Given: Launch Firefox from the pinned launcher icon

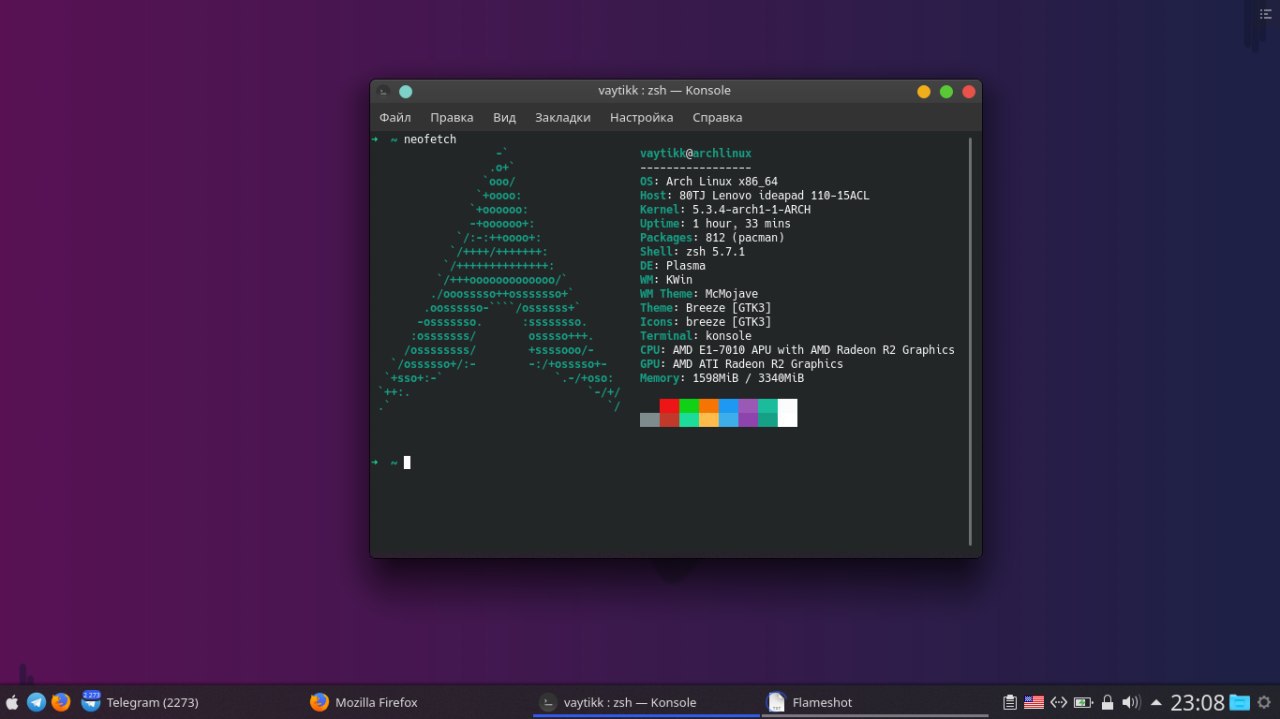Looking at the screenshot, I should [61, 702].
